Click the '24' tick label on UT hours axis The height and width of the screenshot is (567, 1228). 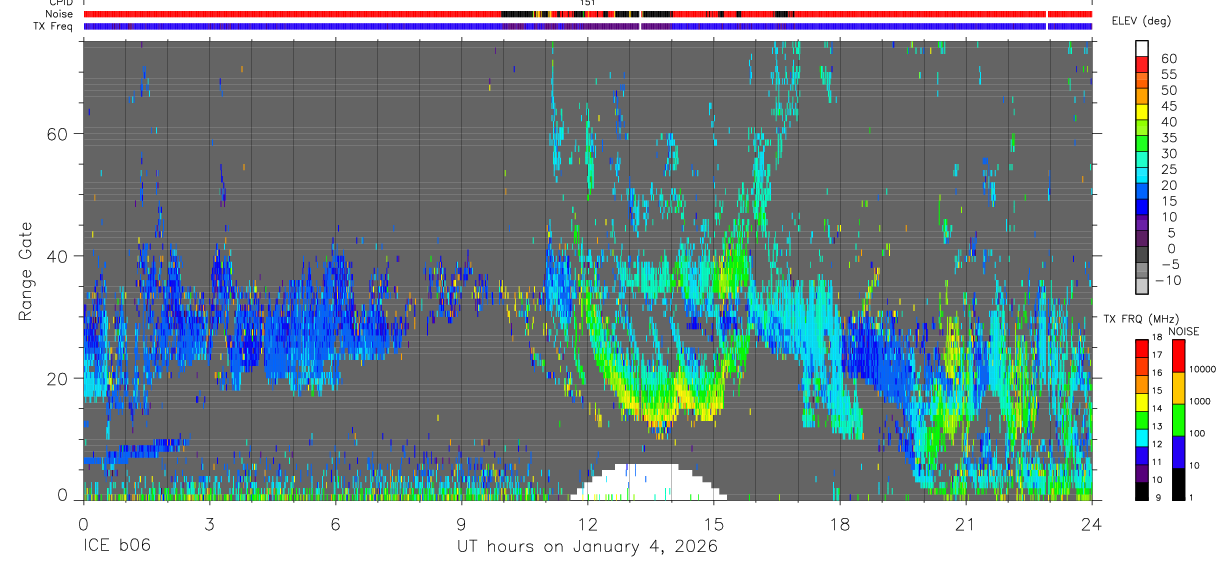(x=1092, y=523)
